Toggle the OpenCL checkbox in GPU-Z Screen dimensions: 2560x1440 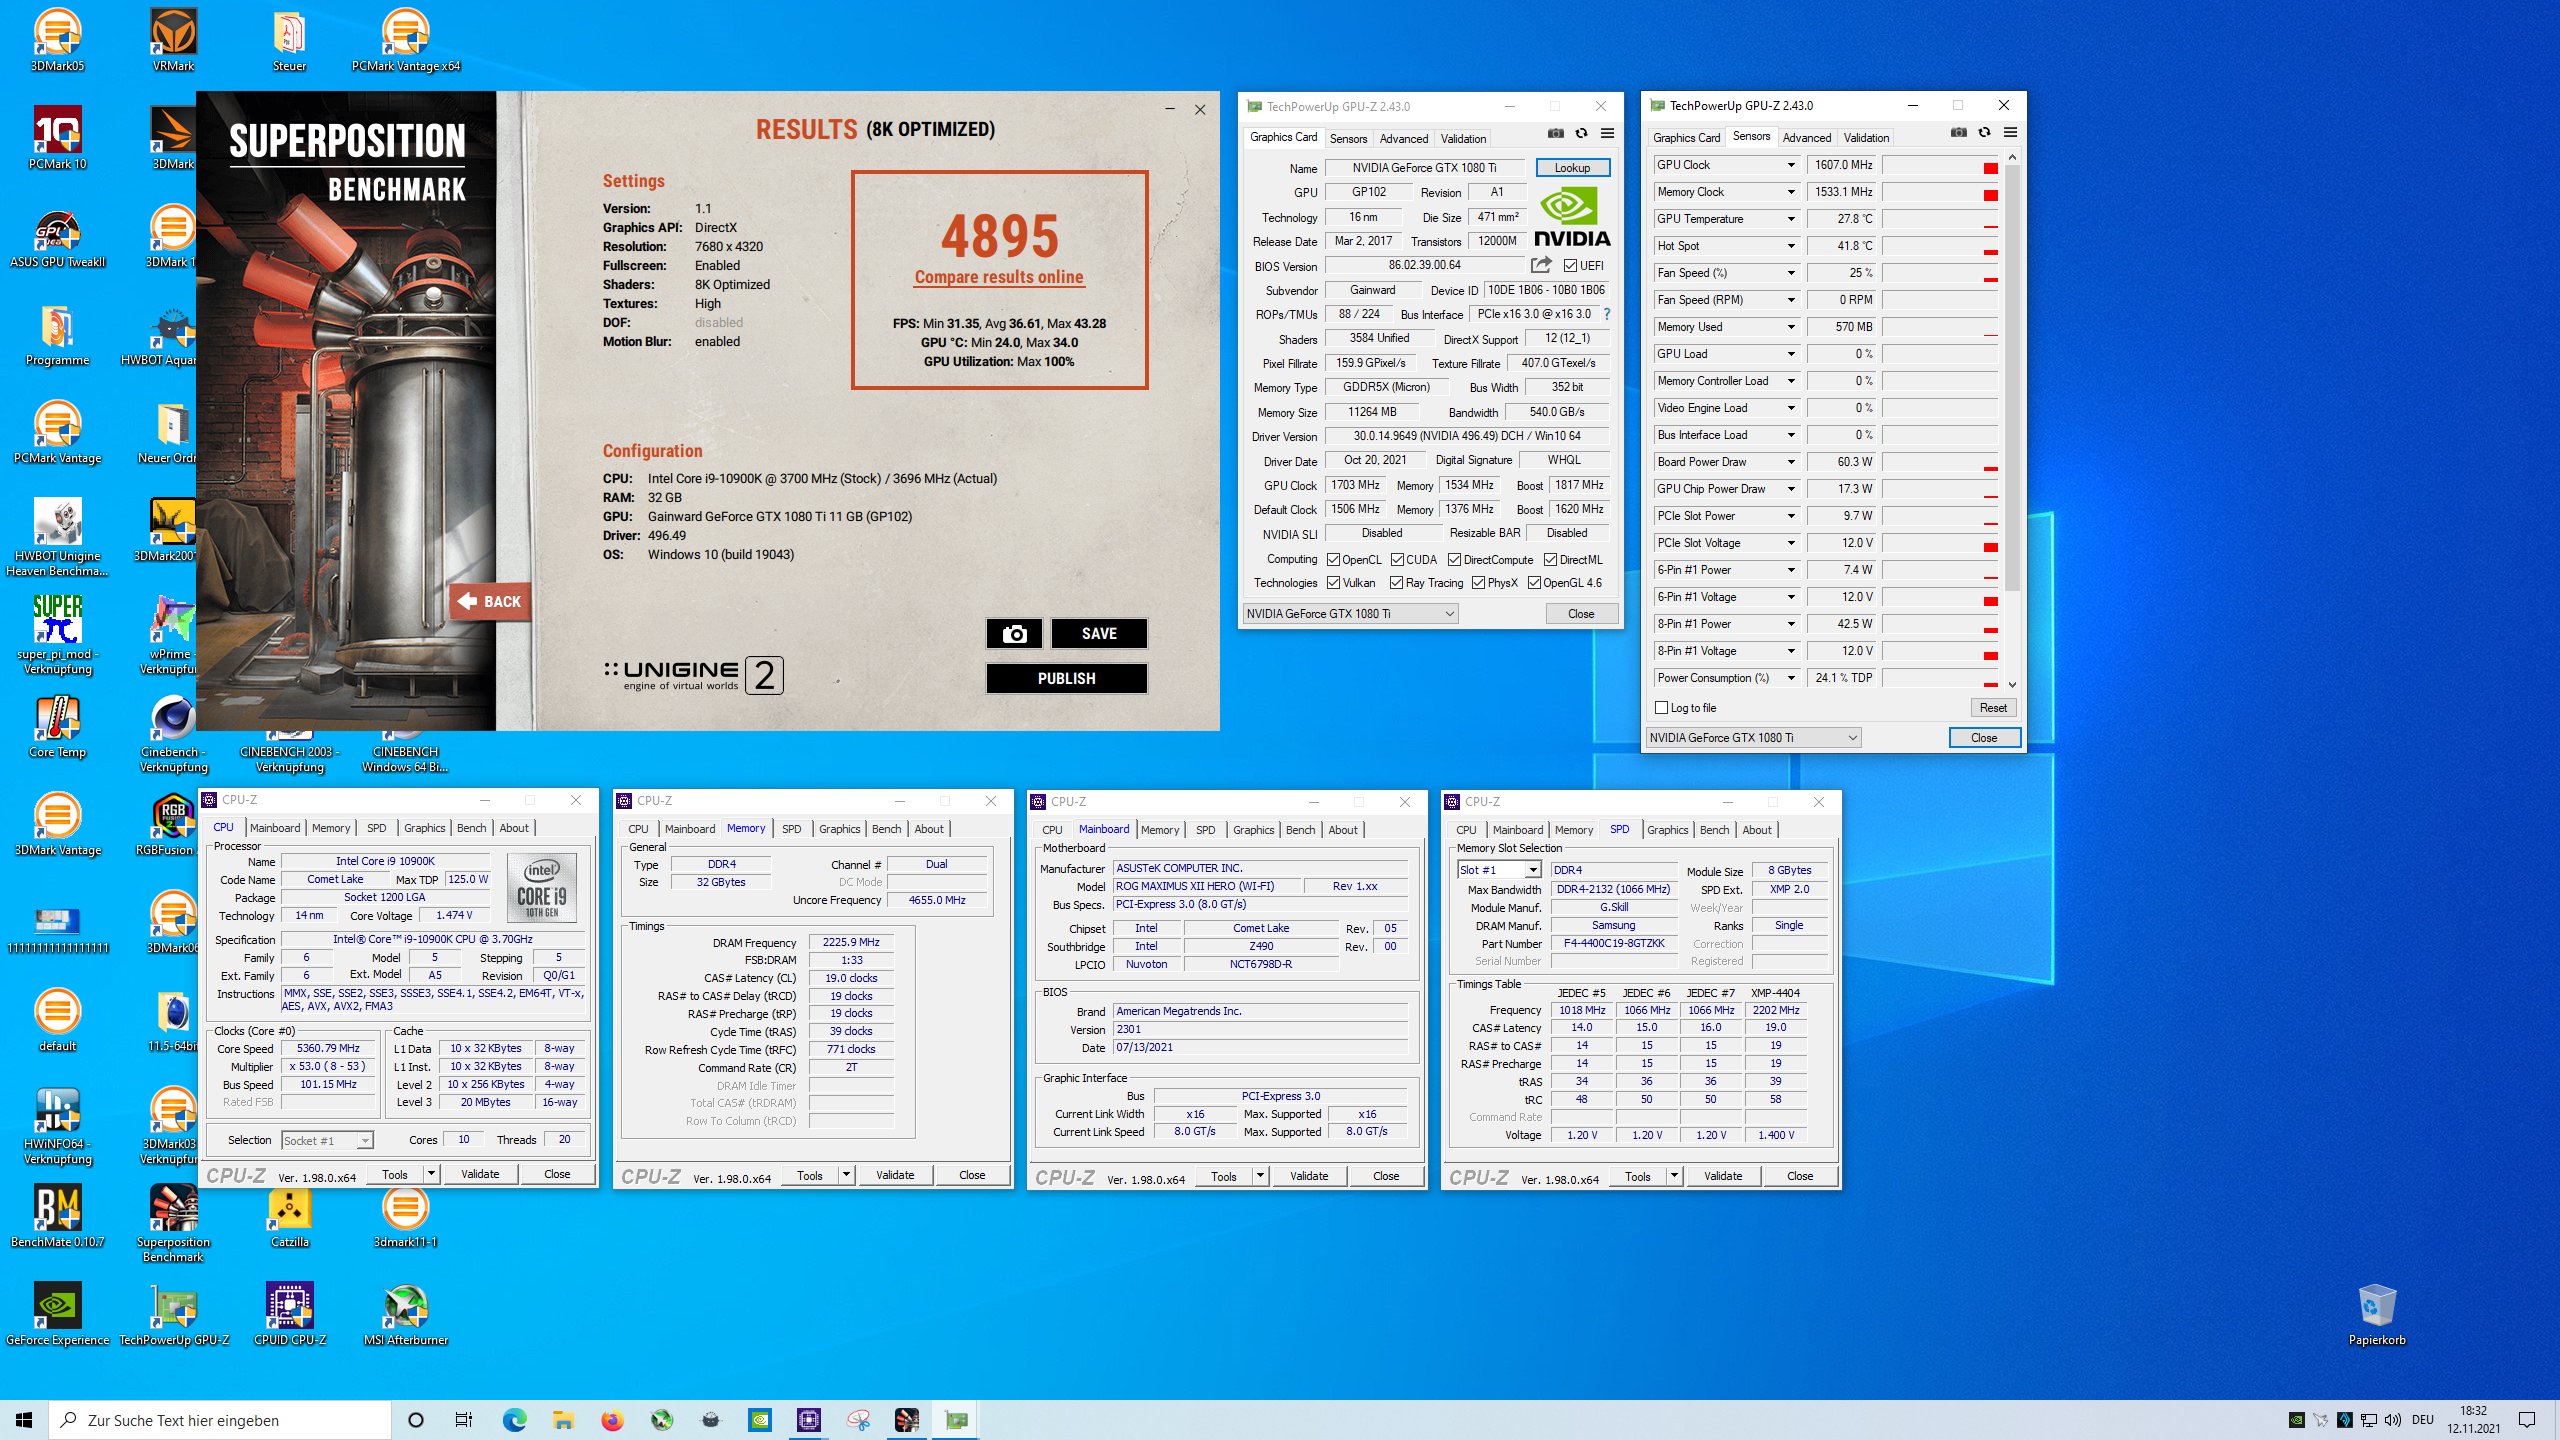(x=1333, y=560)
